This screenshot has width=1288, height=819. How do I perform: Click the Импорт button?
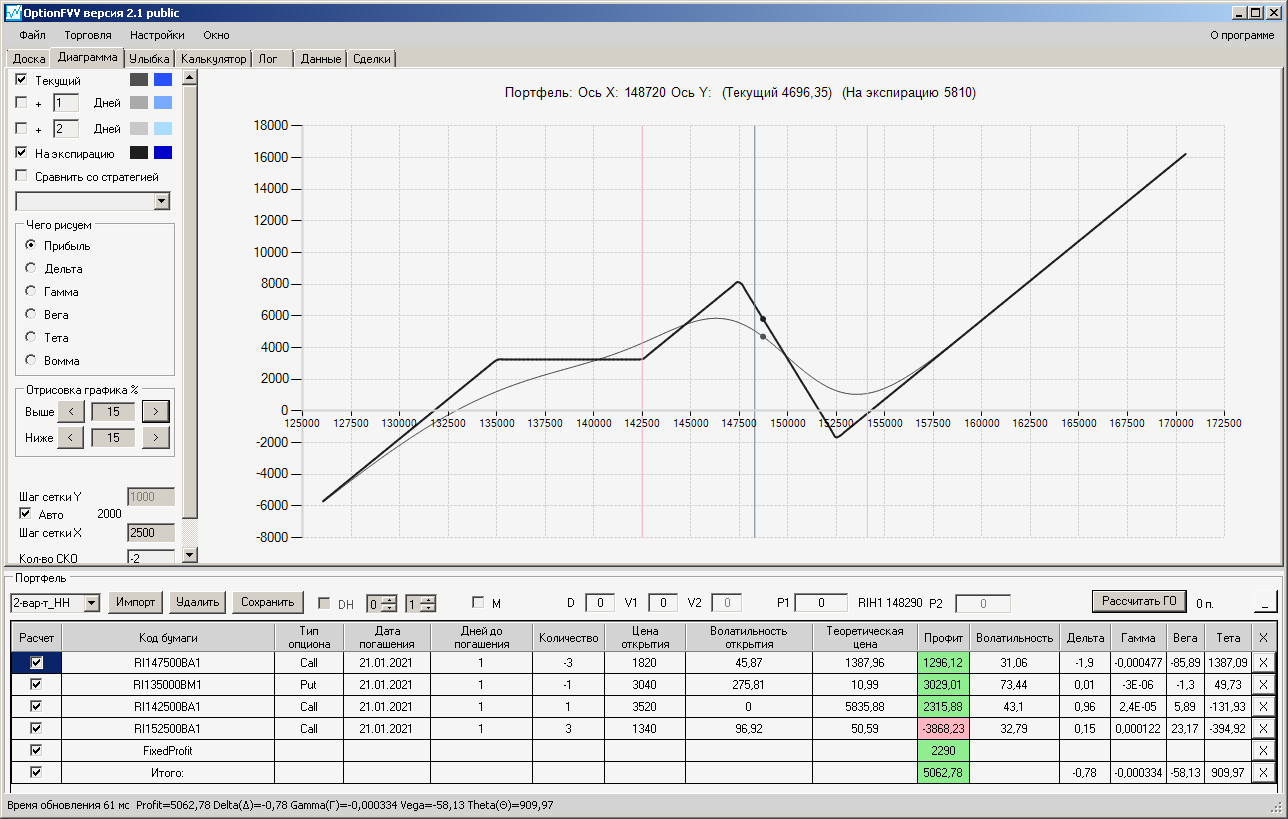(x=136, y=602)
